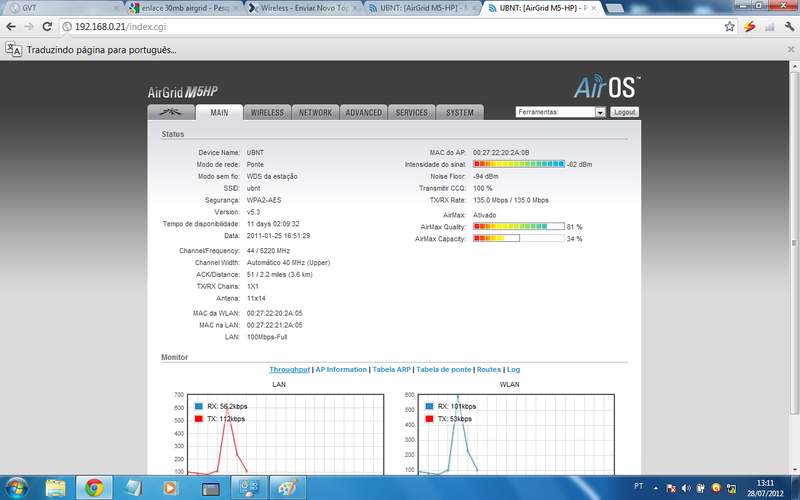Image resolution: width=800 pixels, height=500 pixels.
Task: Open the Routes link
Action: pyautogui.click(x=488, y=369)
